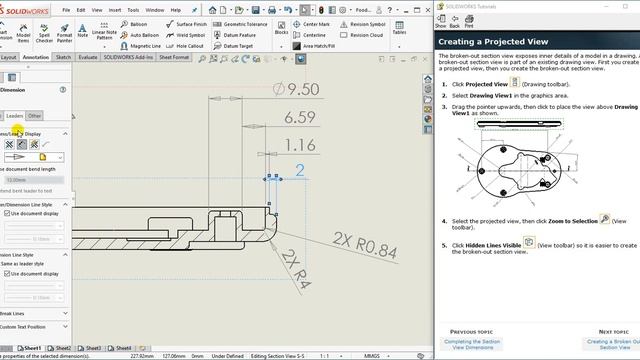Open next topic Creating a Broken-Out Section View

(x=613, y=344)
